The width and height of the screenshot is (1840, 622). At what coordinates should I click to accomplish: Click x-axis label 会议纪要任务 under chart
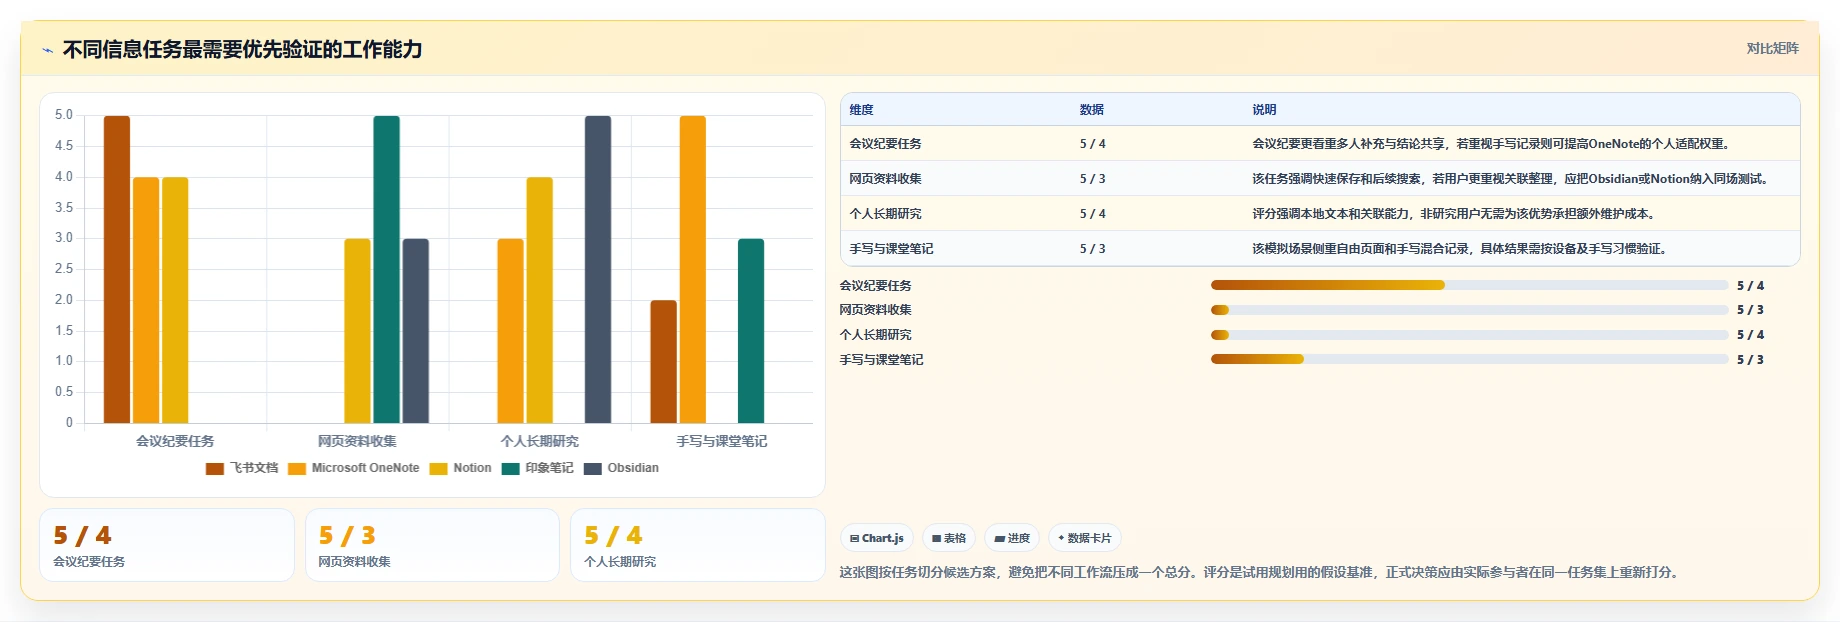[175, 441]
